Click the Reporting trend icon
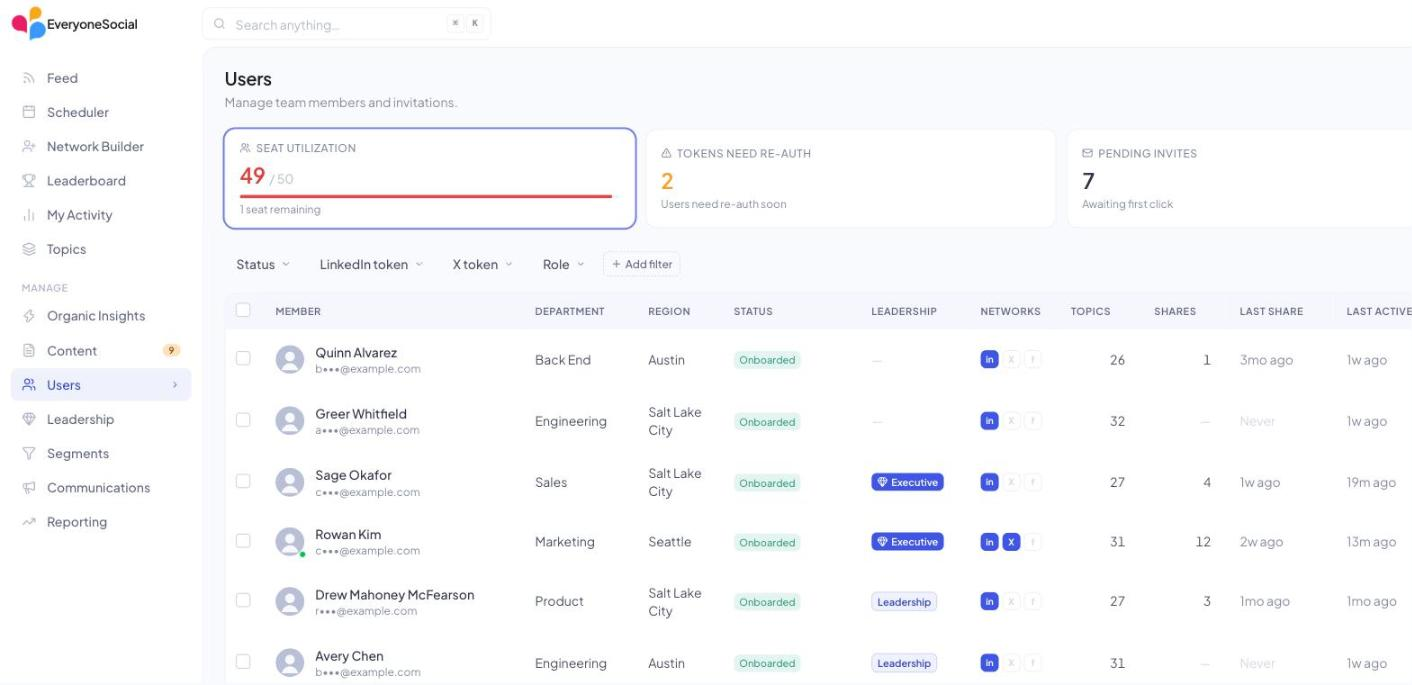The height and width of the screenshot is (685, 1412). (29, 522)
